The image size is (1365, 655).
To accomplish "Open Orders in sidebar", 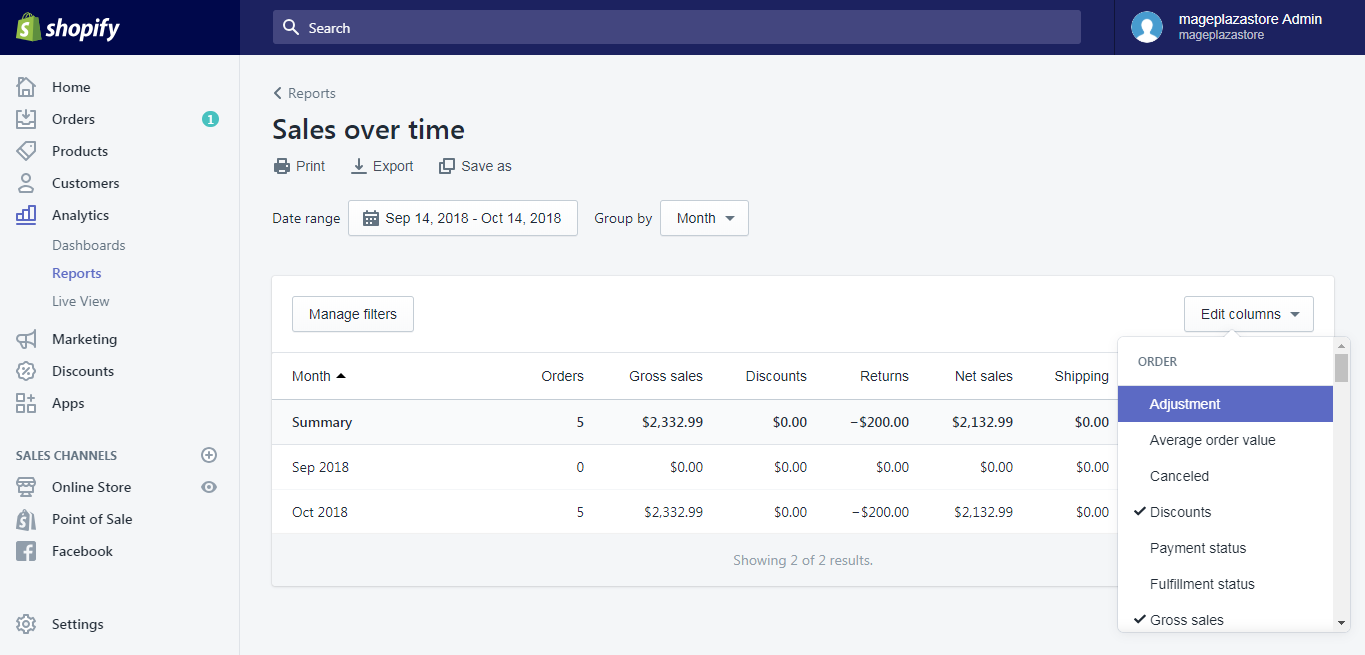I will click(x=73, y=119).
